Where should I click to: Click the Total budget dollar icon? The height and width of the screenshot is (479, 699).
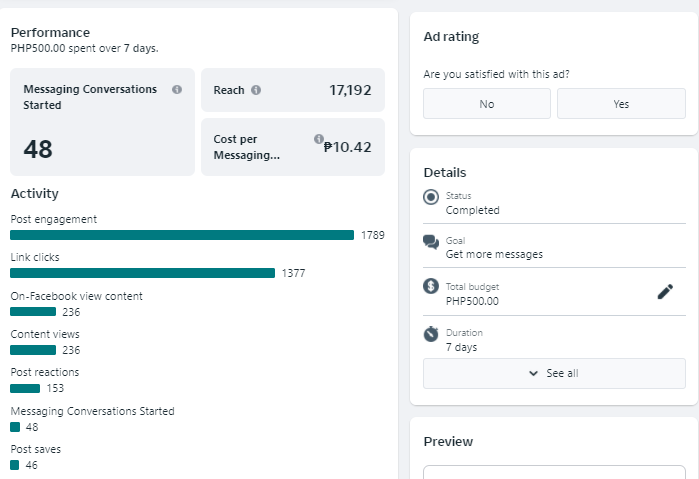431,287
